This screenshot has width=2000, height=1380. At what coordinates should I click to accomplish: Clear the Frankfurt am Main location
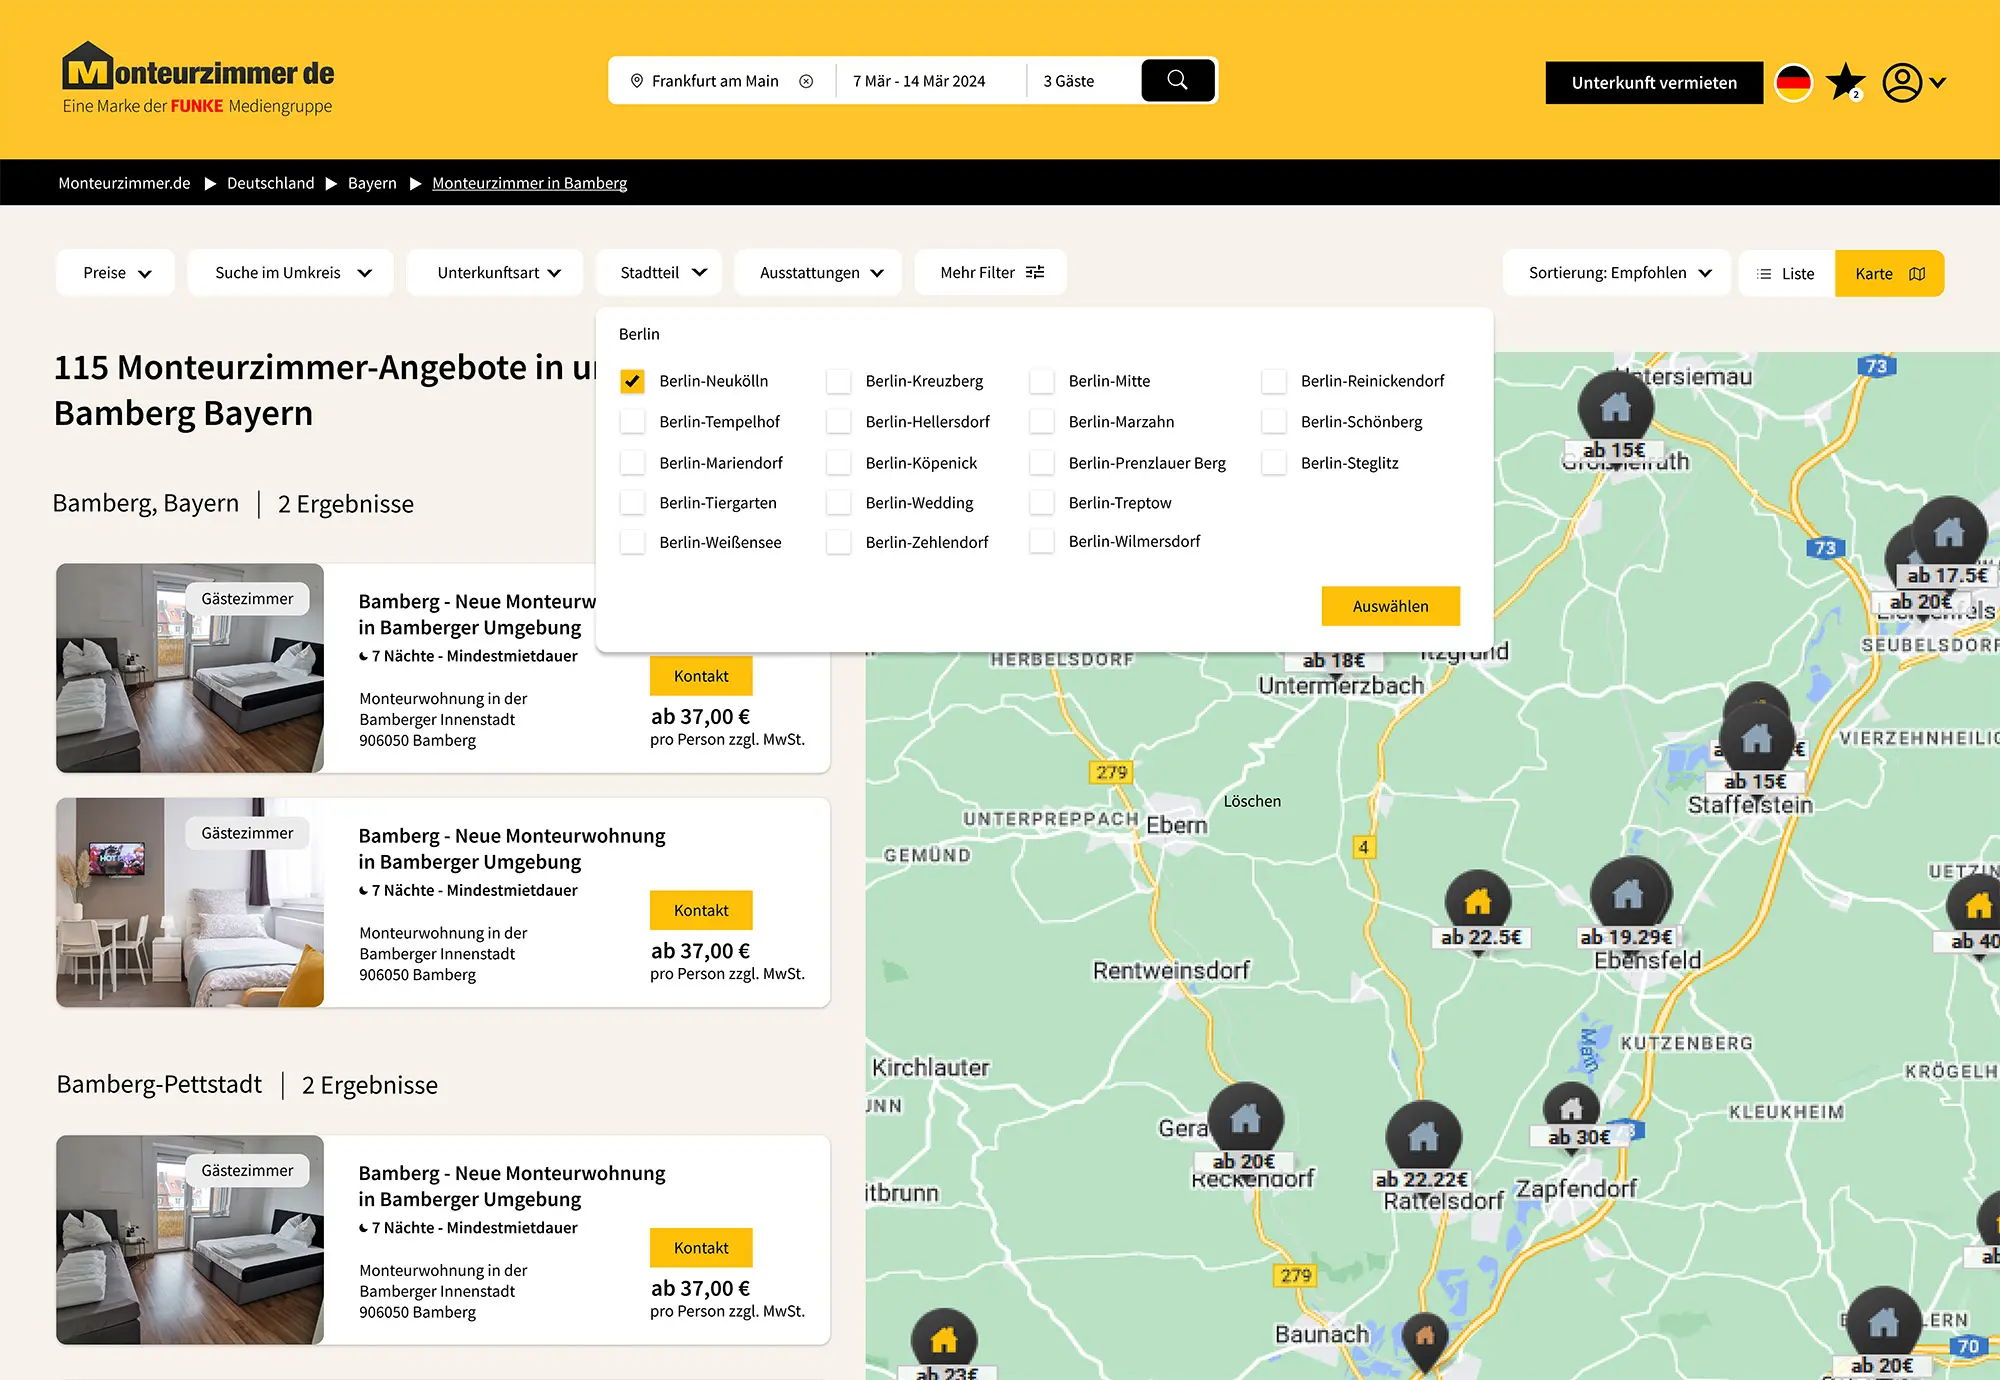[x=806, y=82]
